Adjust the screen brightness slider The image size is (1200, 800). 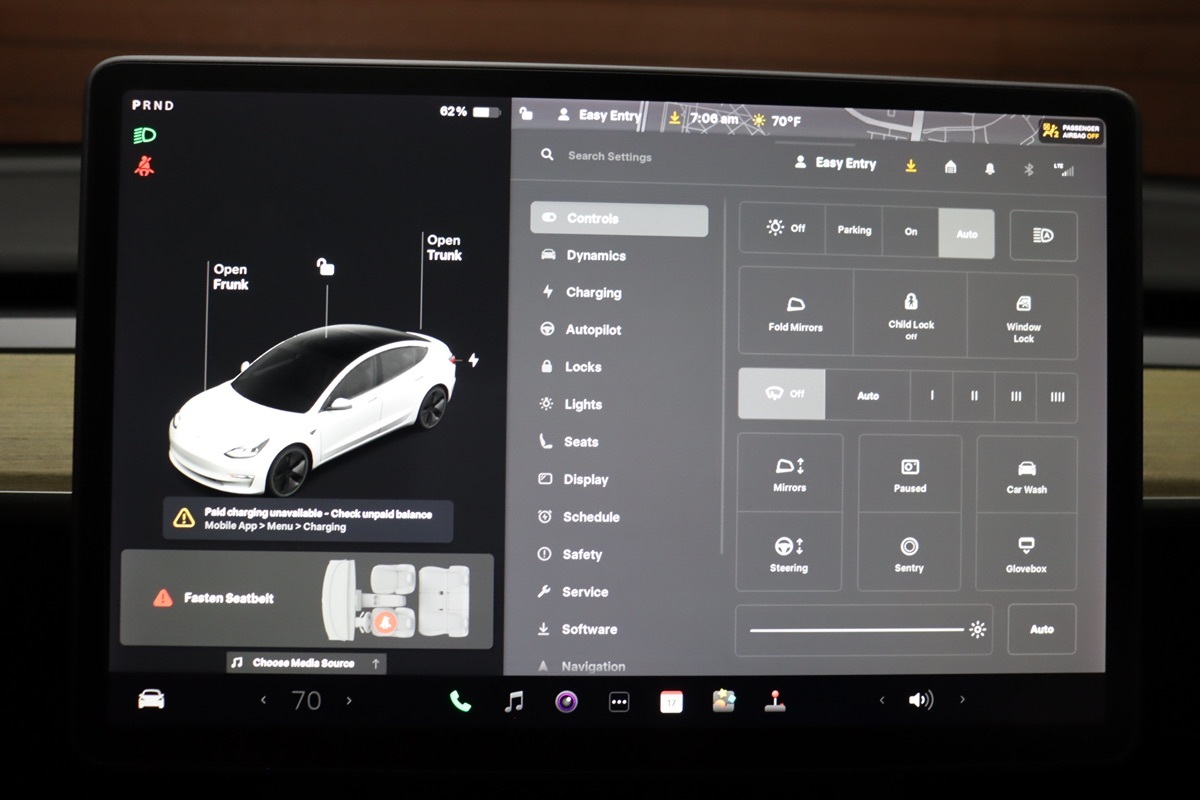click(x=860, y=629)
